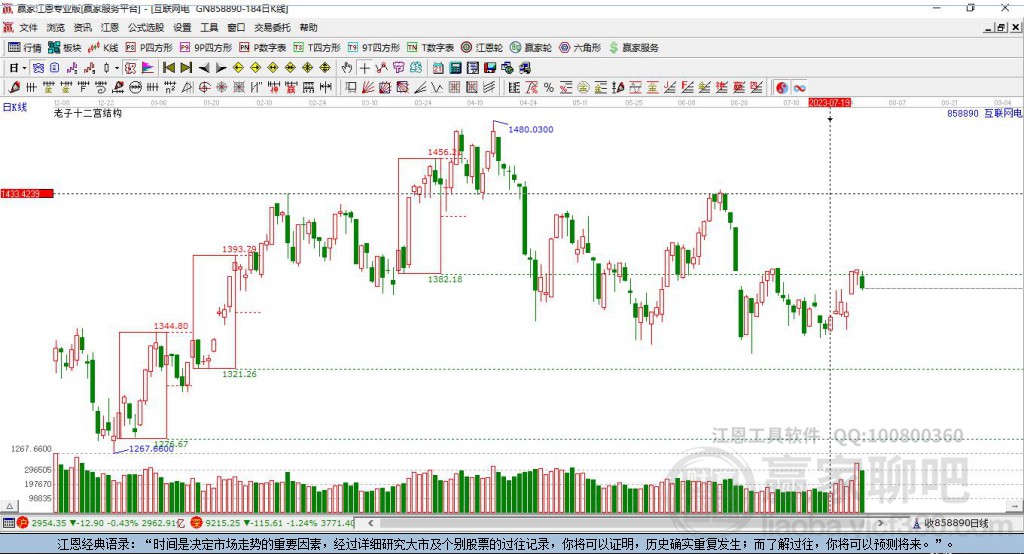Click the 老子十二宫结构 chart label
Screen dimensions: 1024x554
(88, 113)
